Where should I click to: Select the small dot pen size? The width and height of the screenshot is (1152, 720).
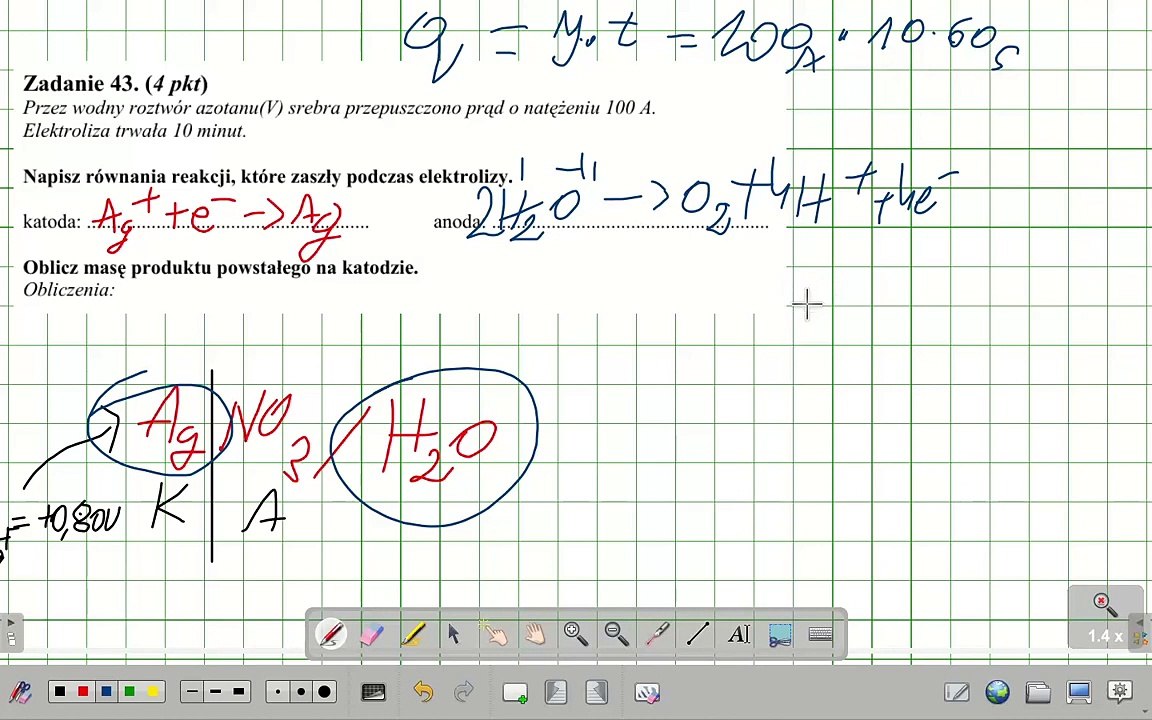click(x=278, y=692)
